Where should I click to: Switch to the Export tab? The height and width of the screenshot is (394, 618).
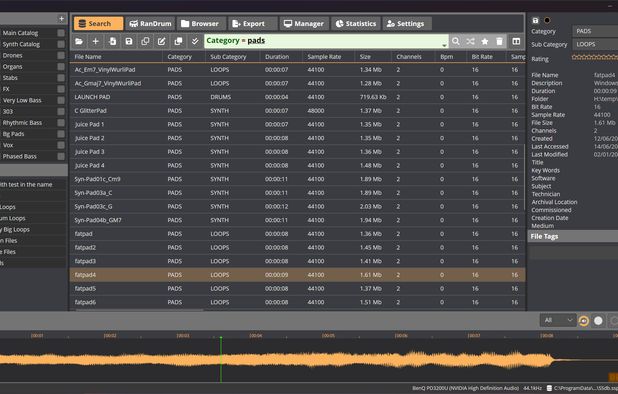click(253, 24)
